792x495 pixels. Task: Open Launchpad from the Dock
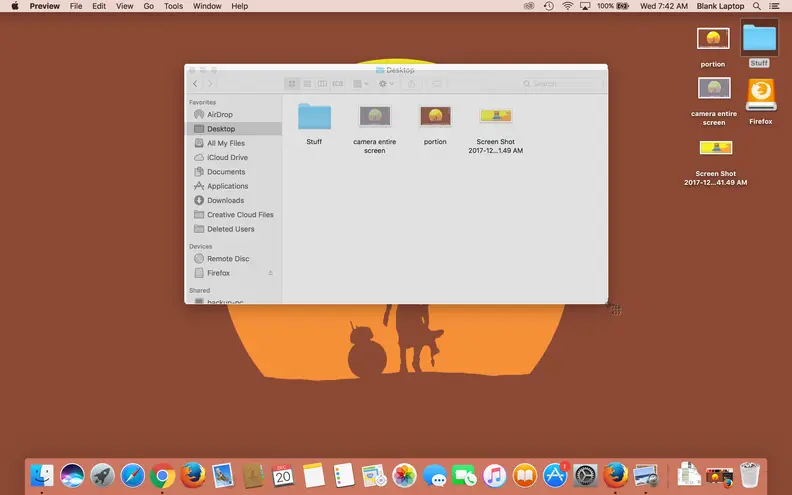(x=103, y=475)
